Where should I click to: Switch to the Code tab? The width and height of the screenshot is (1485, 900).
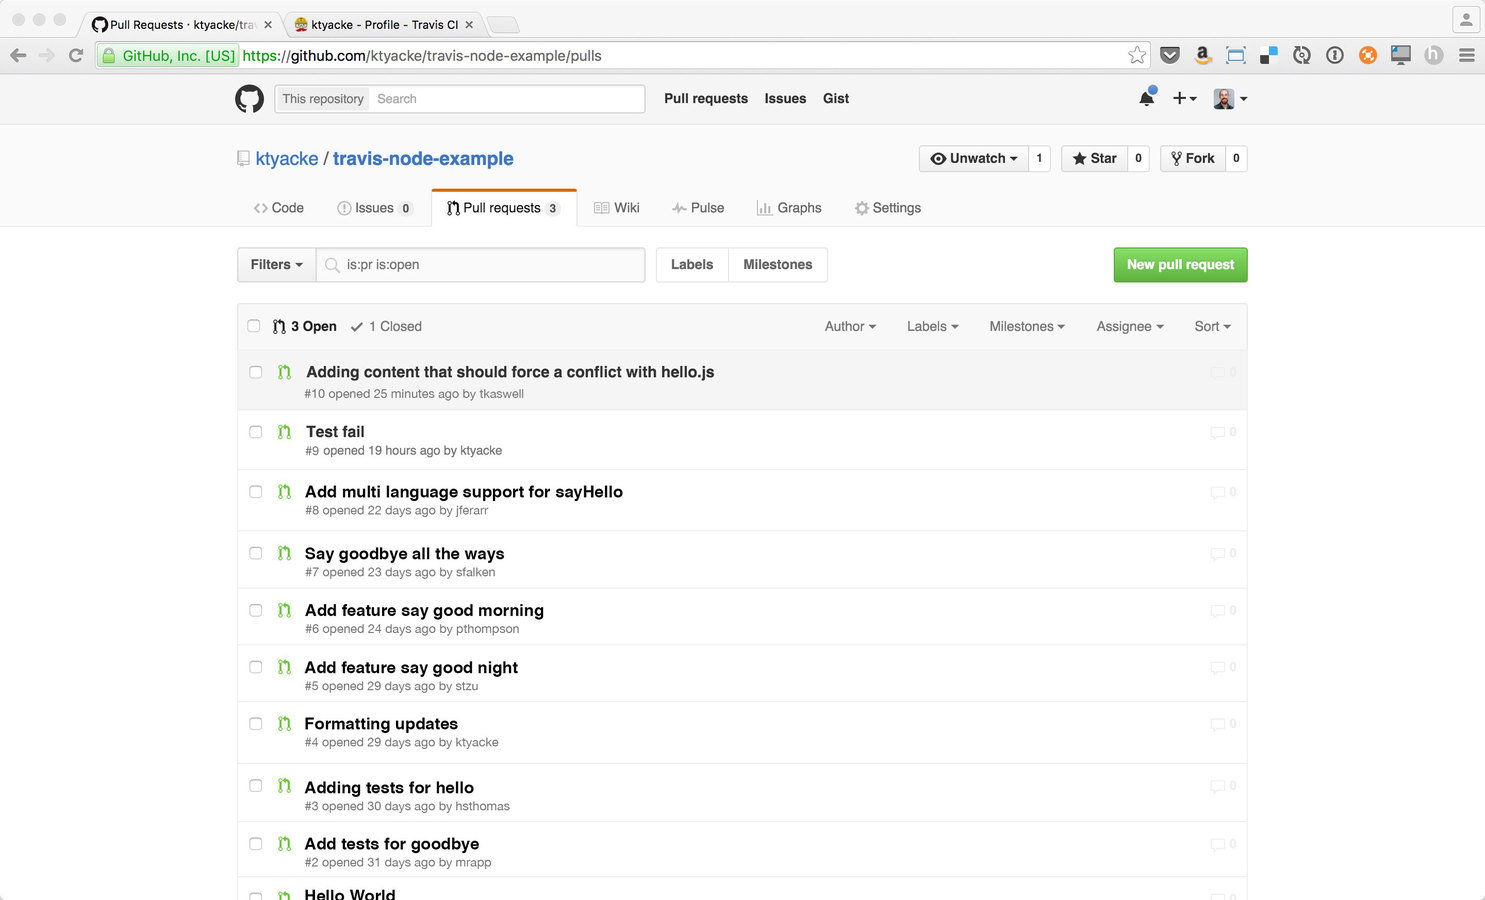point(278,208)
